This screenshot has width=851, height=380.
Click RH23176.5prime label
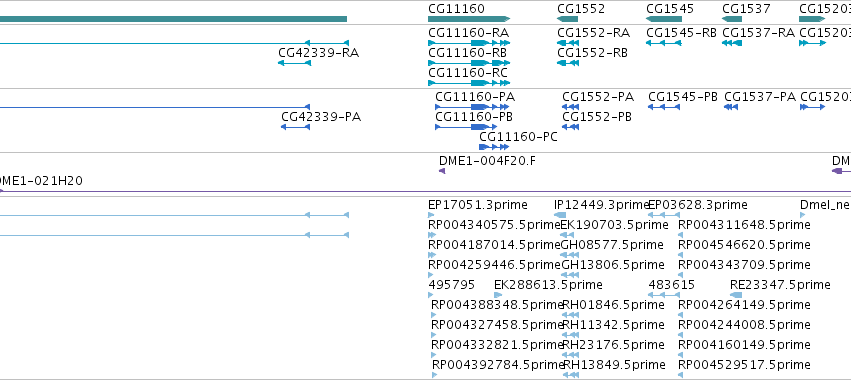tap(614, 345)
